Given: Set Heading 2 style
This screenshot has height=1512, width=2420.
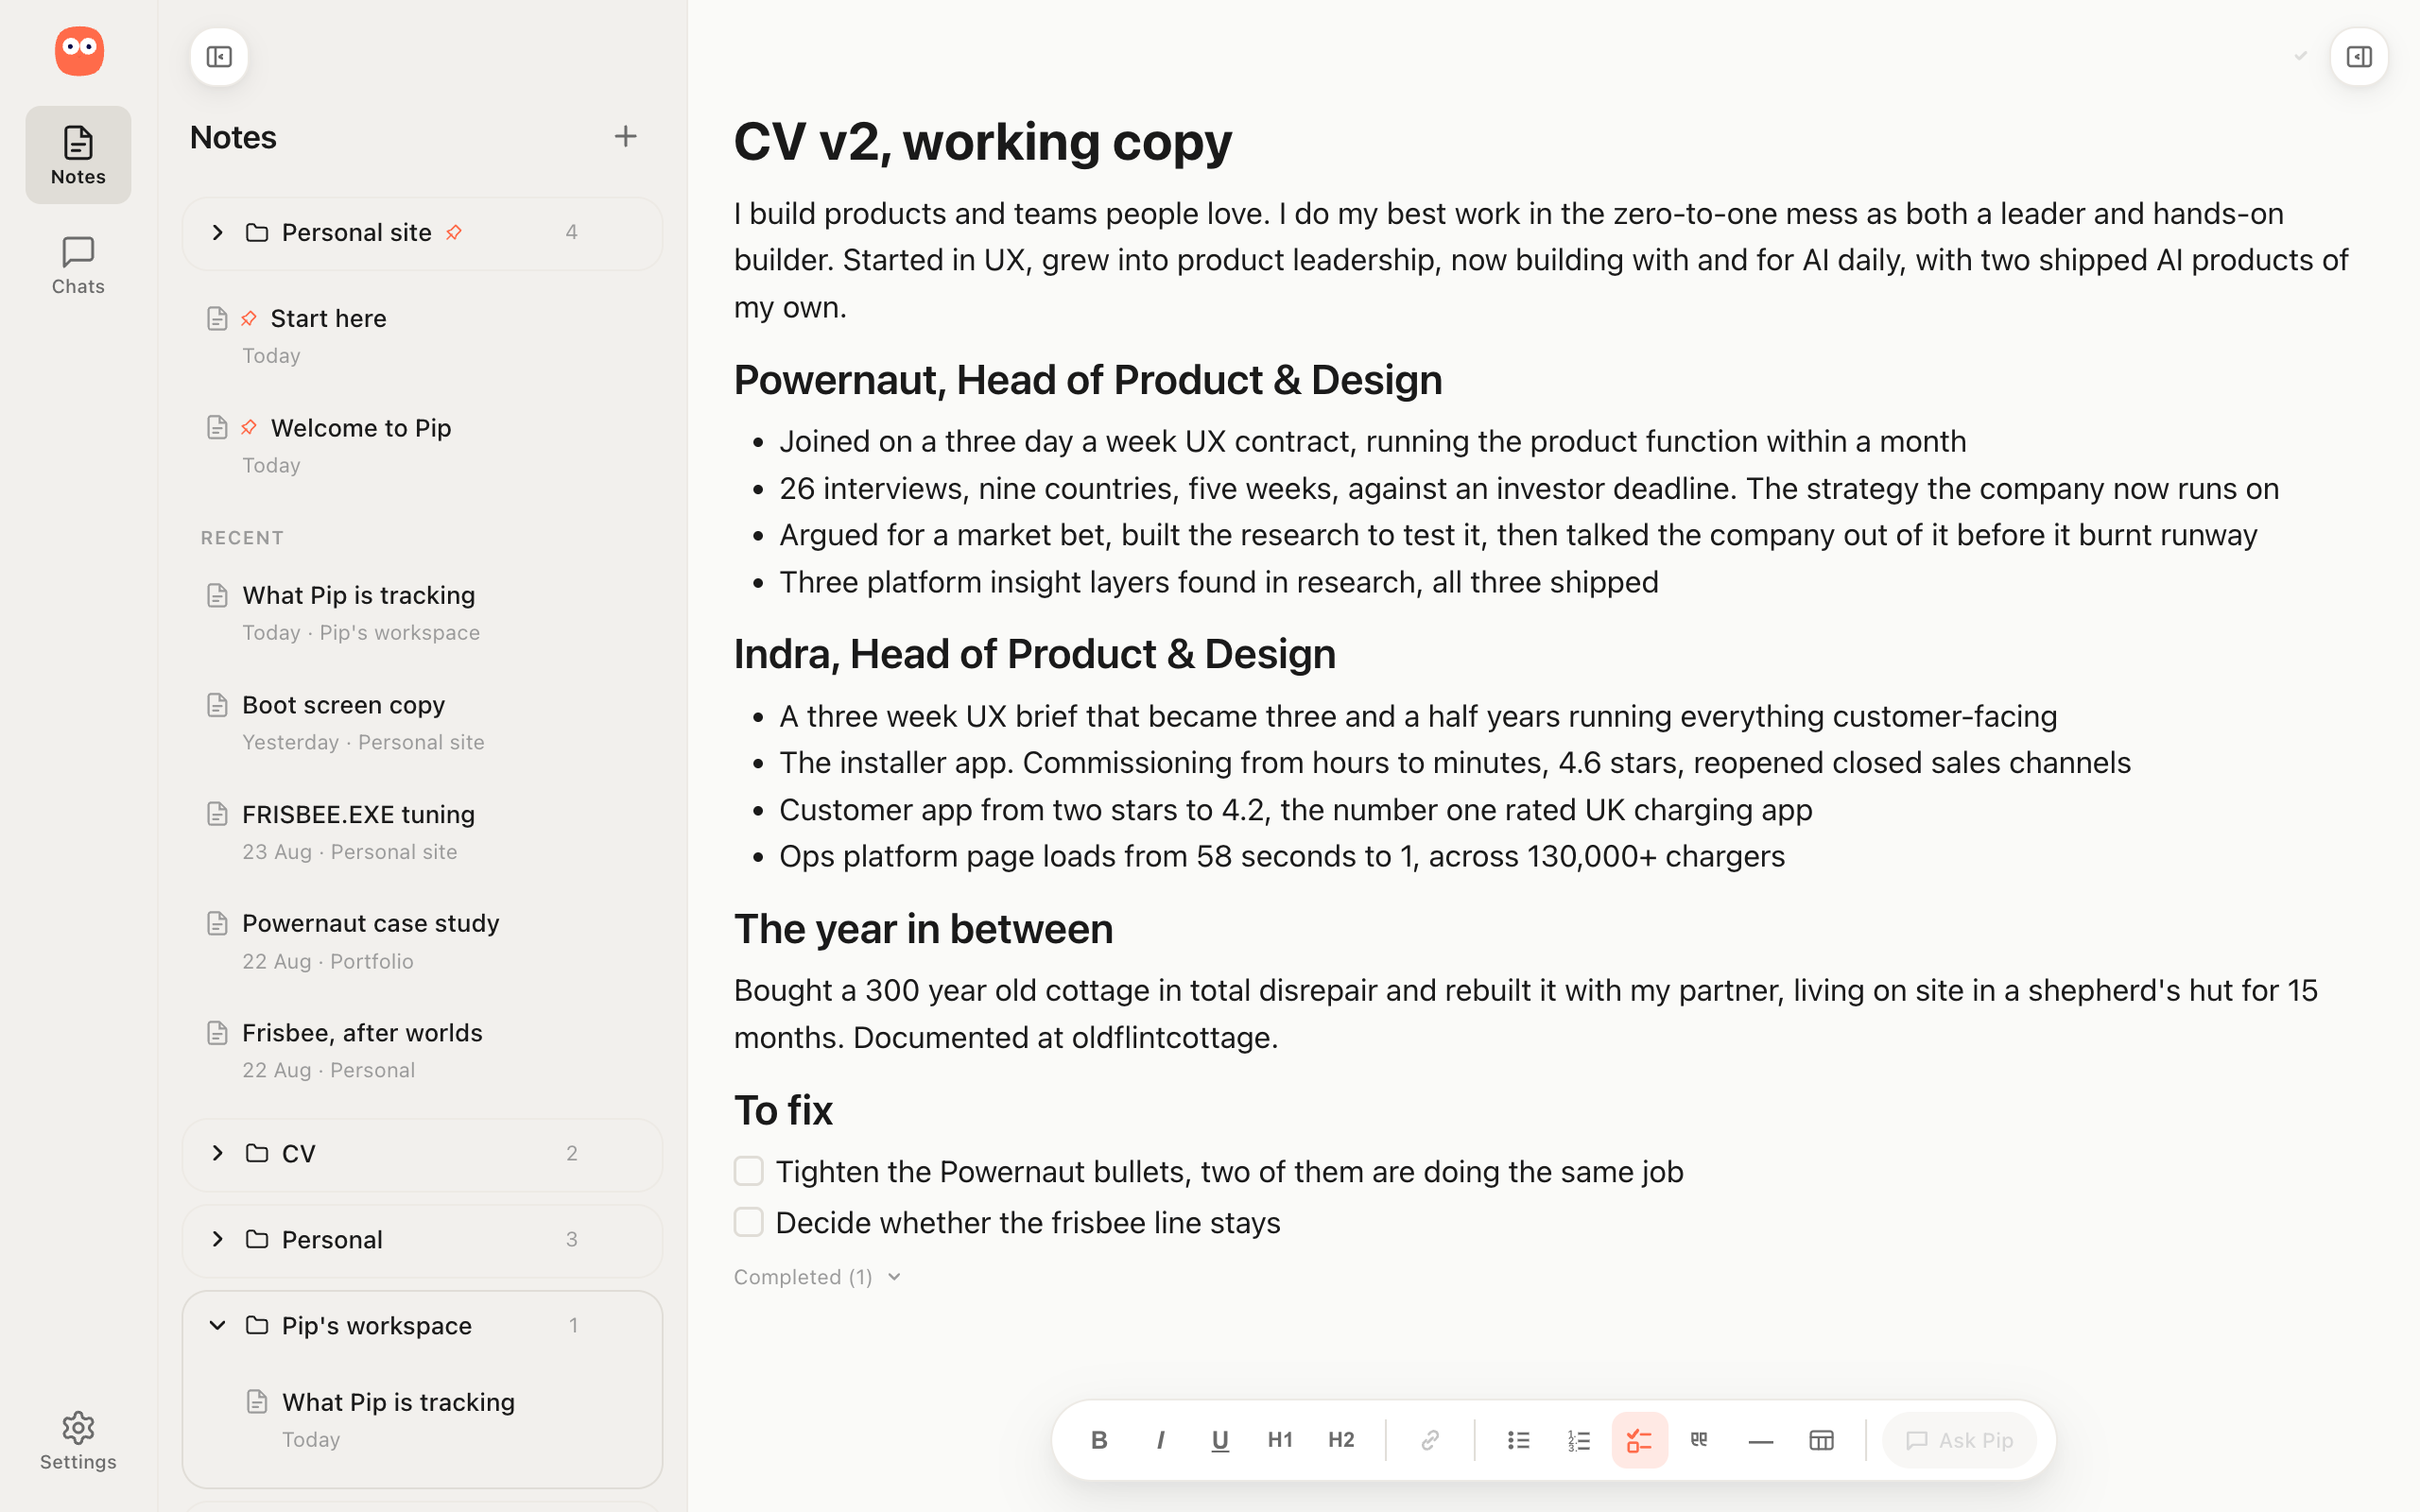Looking at the screenshot, I should coord(1341,1440).
